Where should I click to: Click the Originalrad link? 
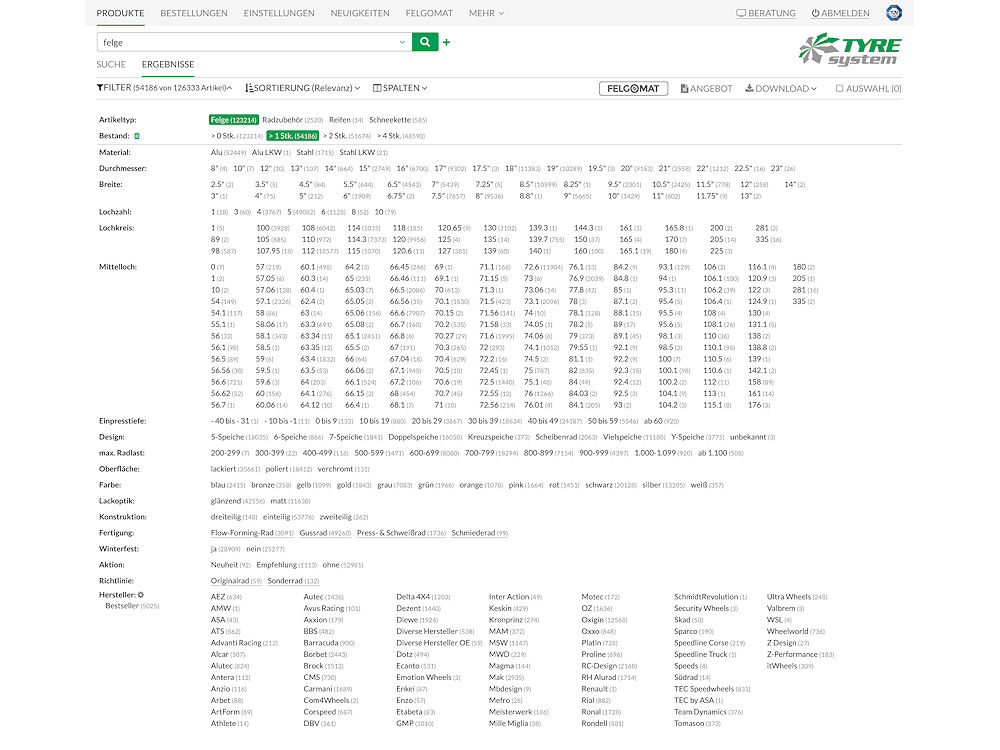click(236, 580)
